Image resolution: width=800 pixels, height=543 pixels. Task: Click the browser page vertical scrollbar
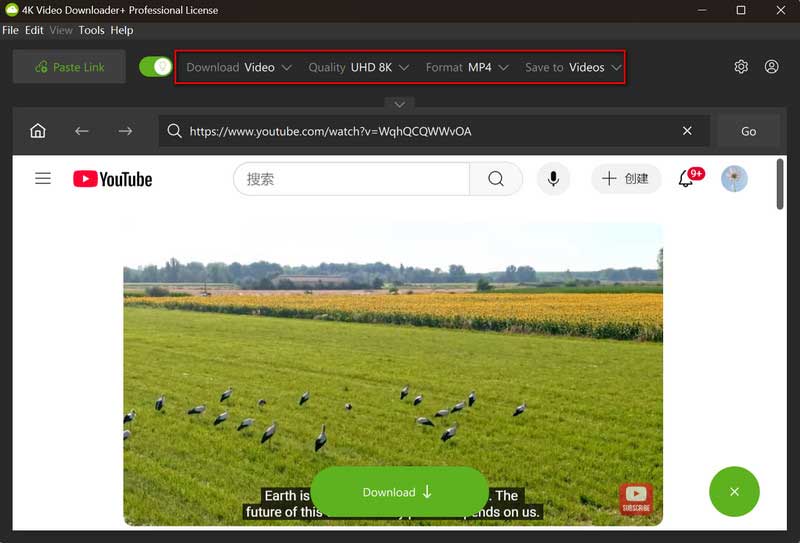coord(780,184)
